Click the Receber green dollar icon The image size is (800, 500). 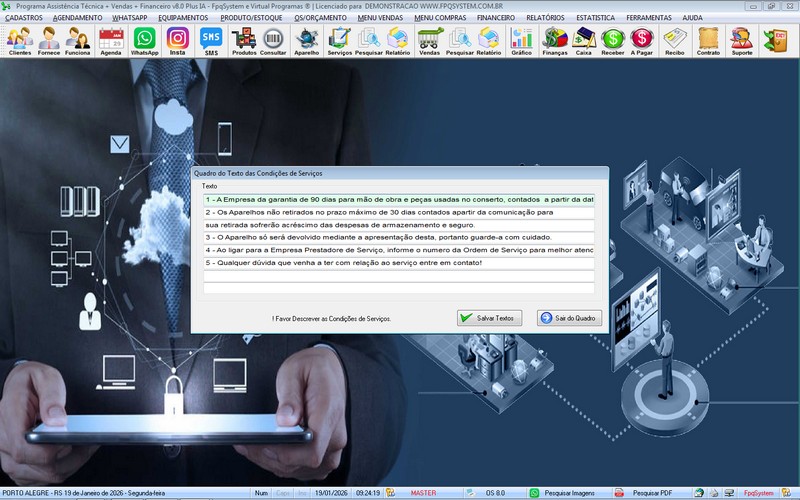click(613, 41)
